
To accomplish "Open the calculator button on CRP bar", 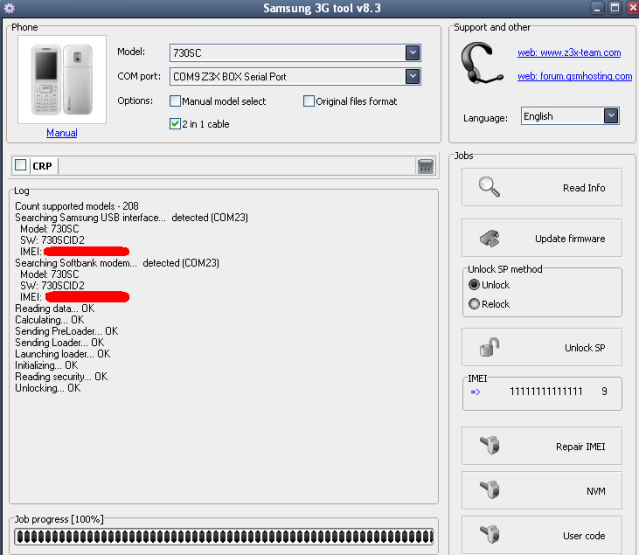I will [x=425, y=166].
